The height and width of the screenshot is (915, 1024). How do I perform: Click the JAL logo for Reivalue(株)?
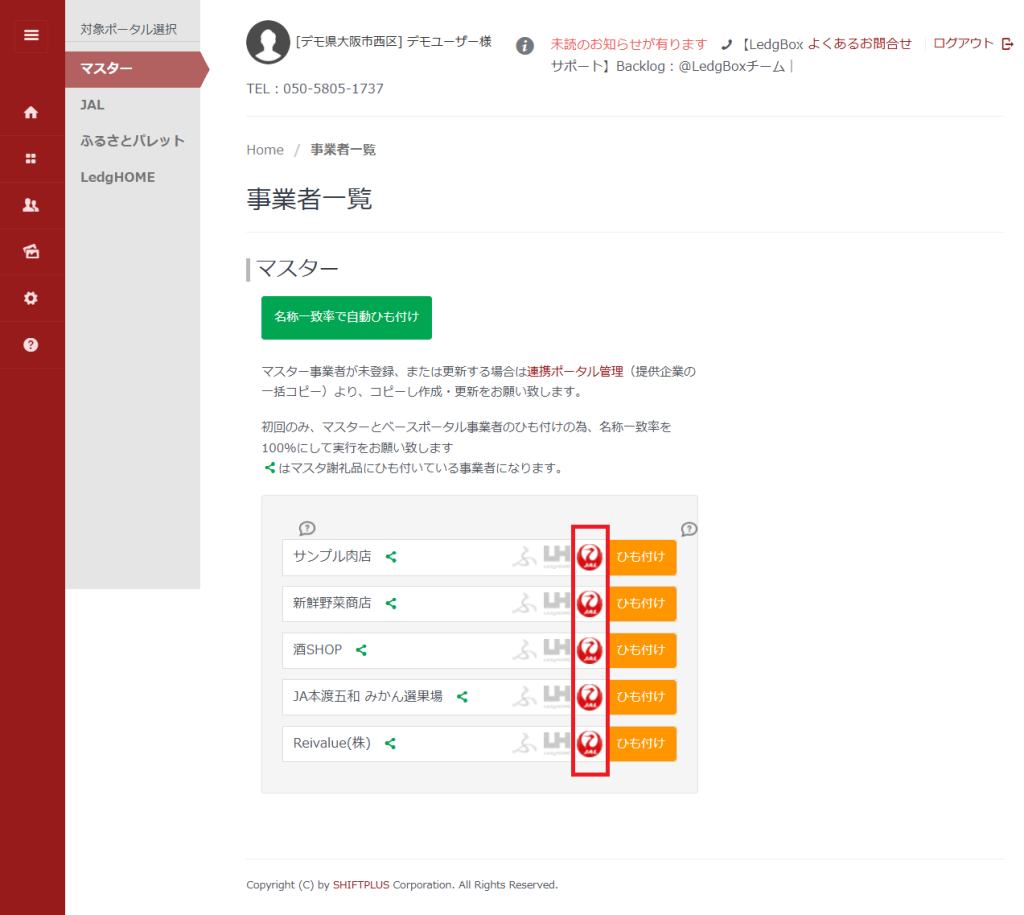pyautogui.click(x=590, y=743)
